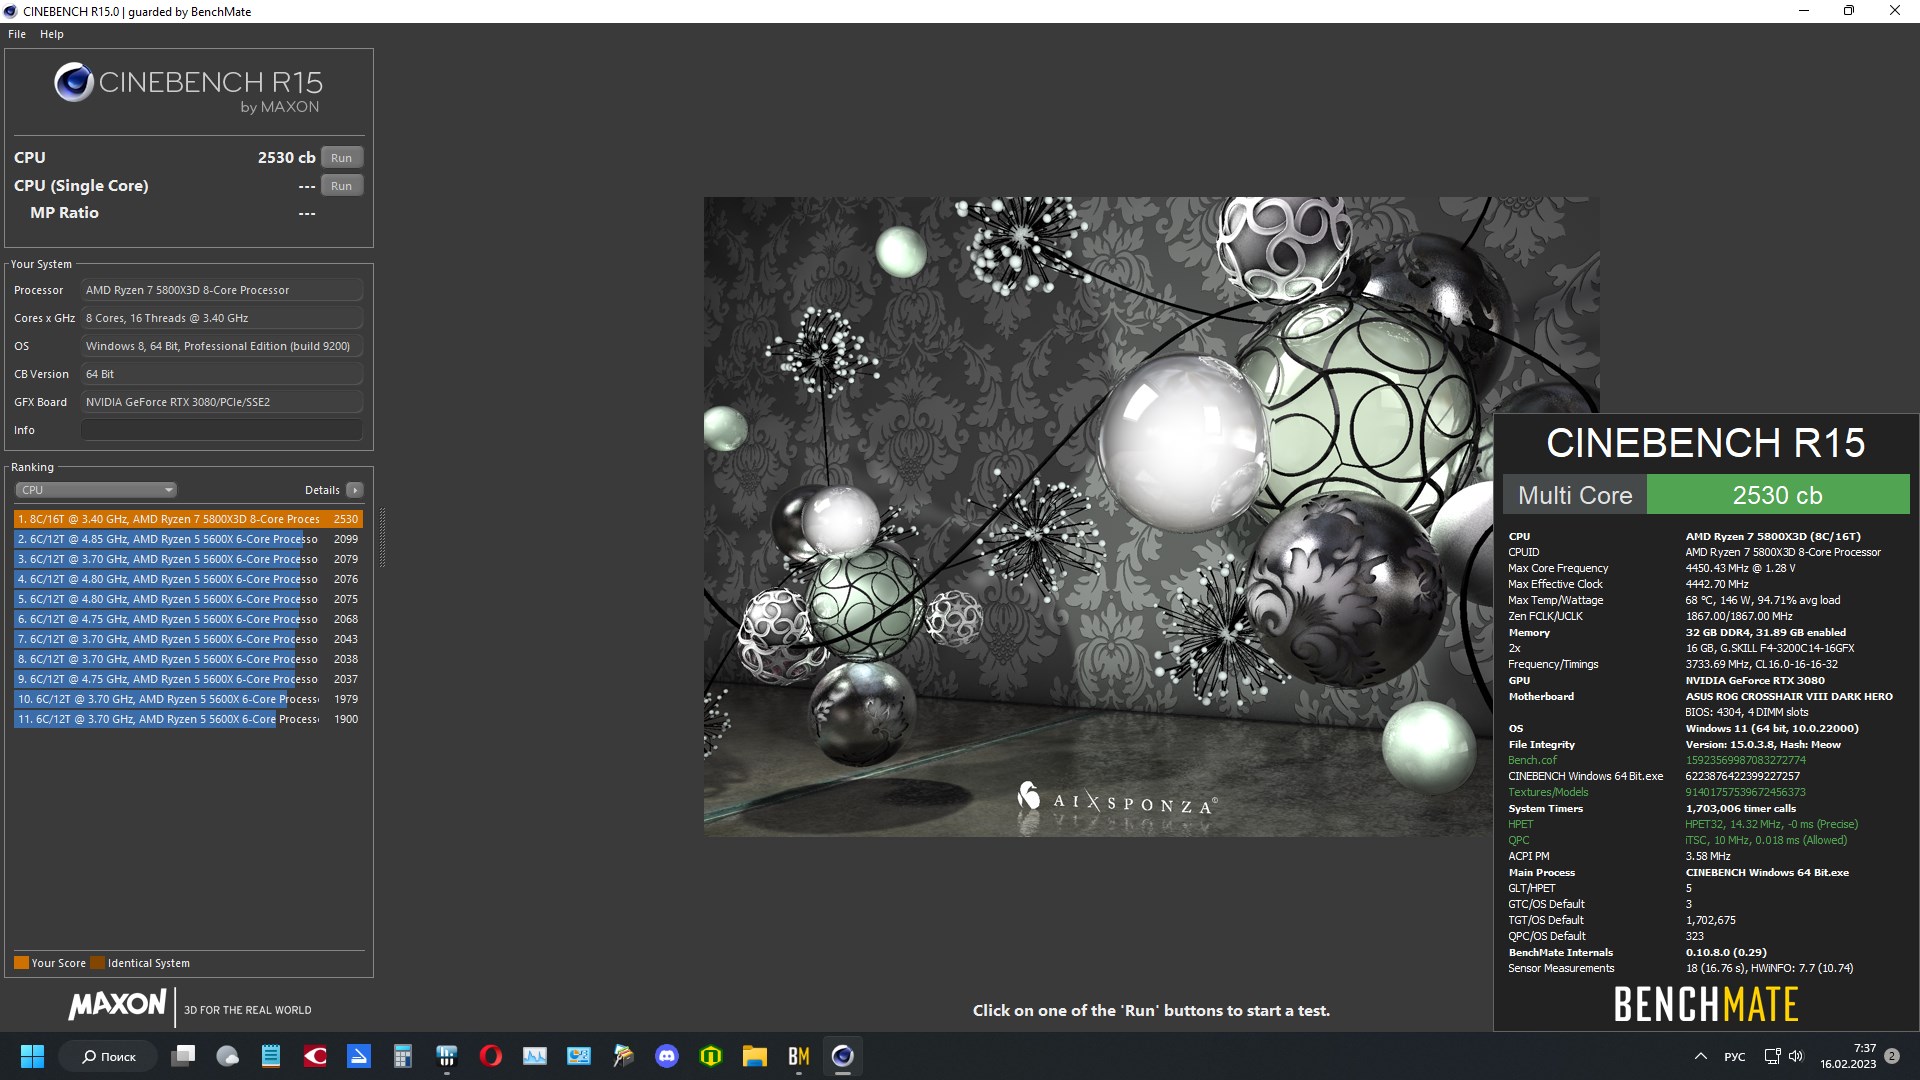Select ranking entry 11 scoring 1900
The width and height of the screenshot is (1920, 1080).
188,719
